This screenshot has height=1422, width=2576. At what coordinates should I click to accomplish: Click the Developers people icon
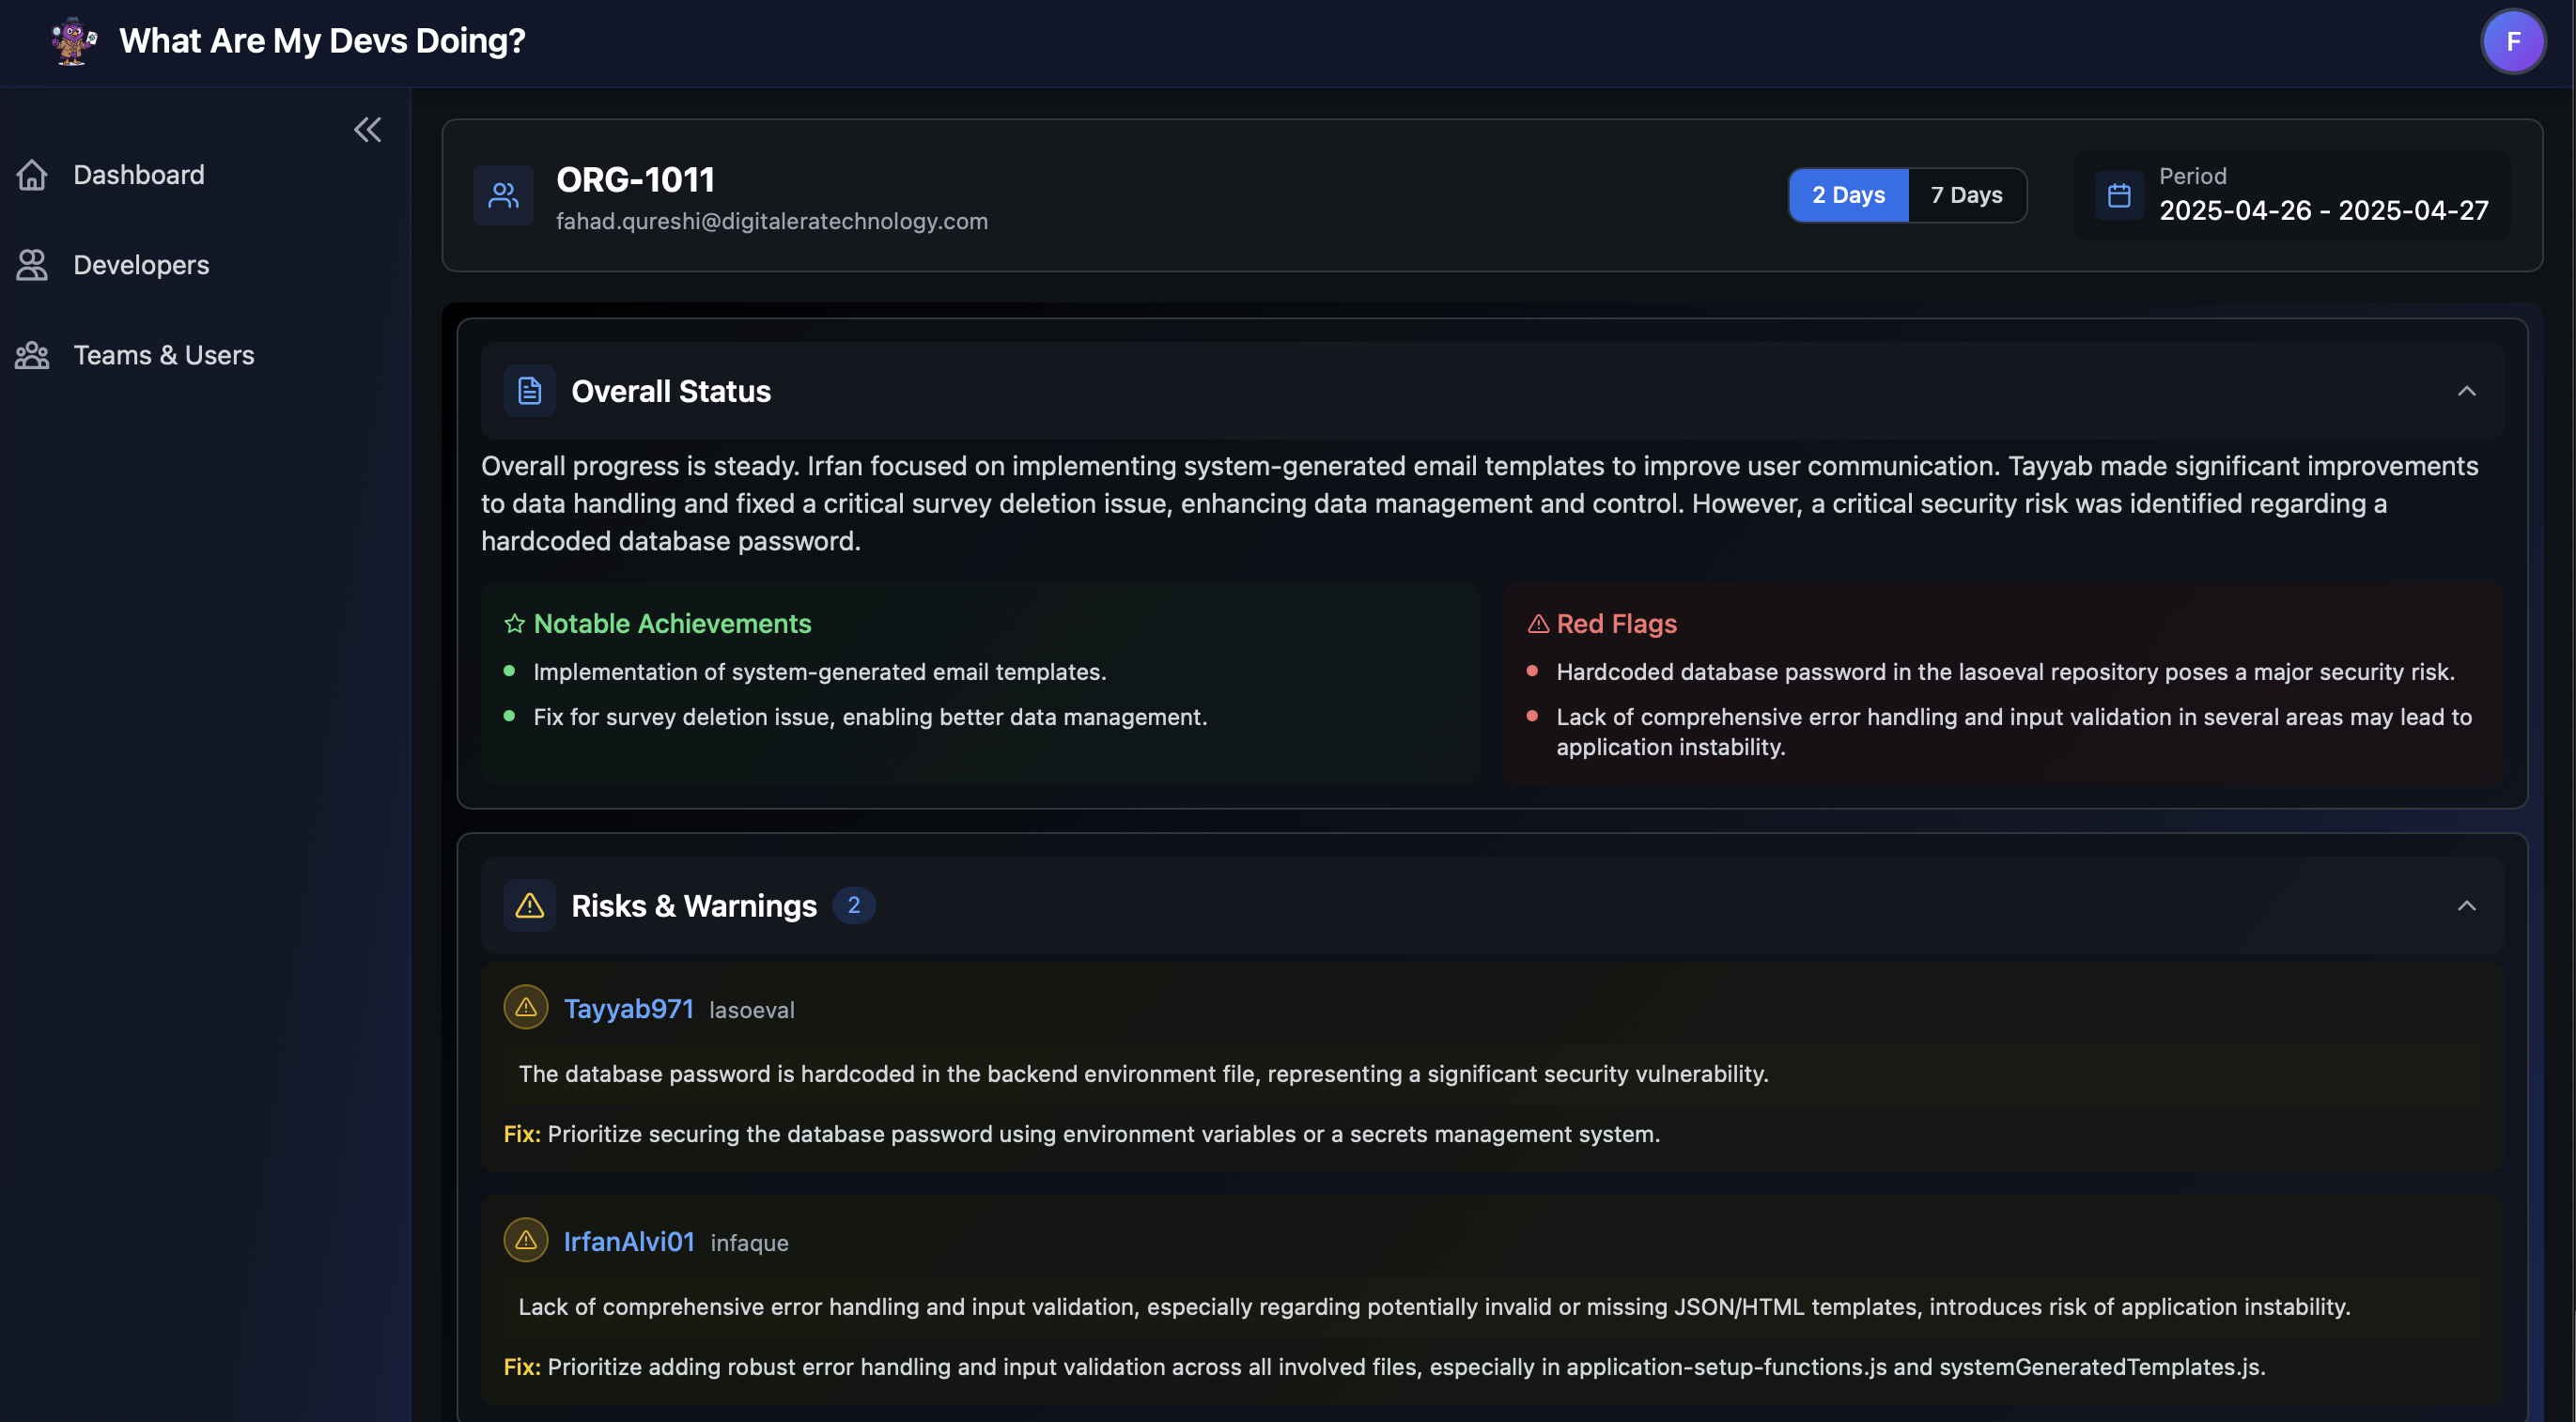point(32,265)
